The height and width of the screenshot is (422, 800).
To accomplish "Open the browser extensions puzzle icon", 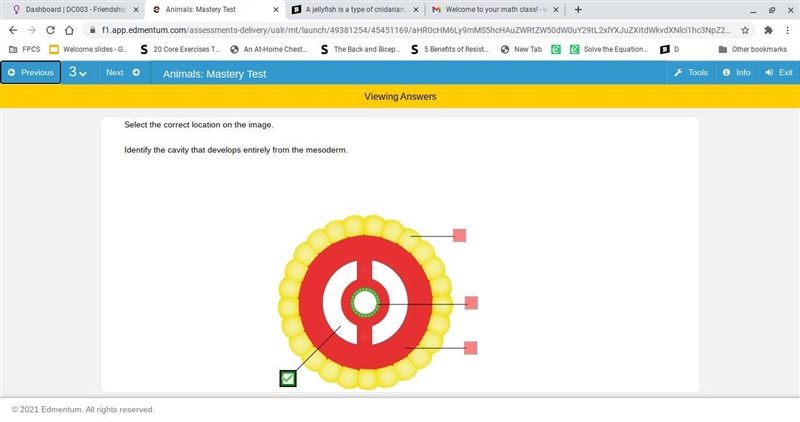I will pos(768,30).
